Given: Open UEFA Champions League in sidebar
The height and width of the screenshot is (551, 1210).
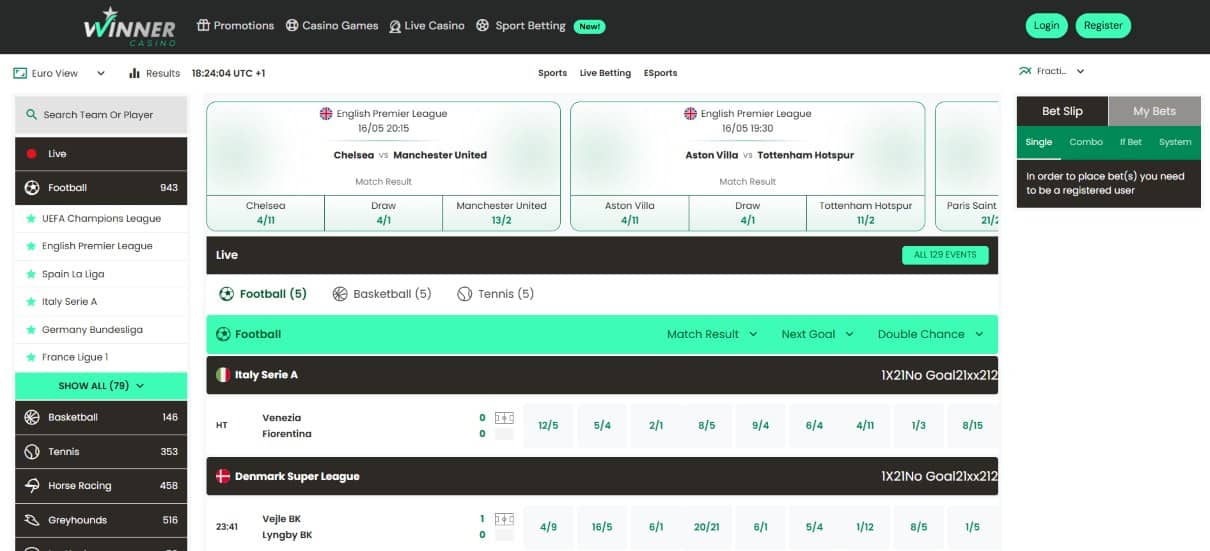Looking at the screenshot, I should tap(101, 218).
